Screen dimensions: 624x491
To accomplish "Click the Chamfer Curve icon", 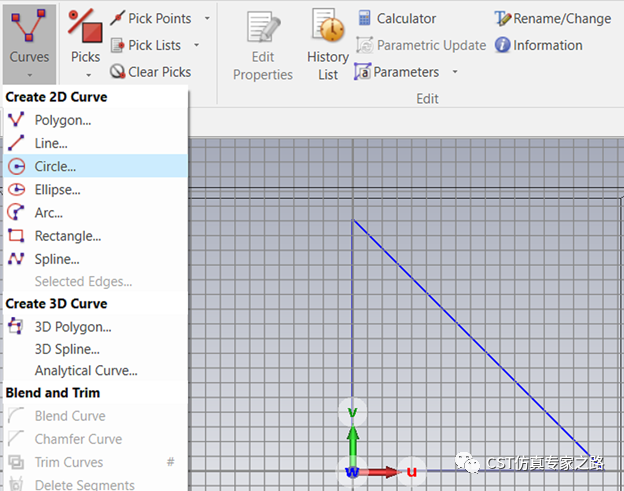I will 16,438.
